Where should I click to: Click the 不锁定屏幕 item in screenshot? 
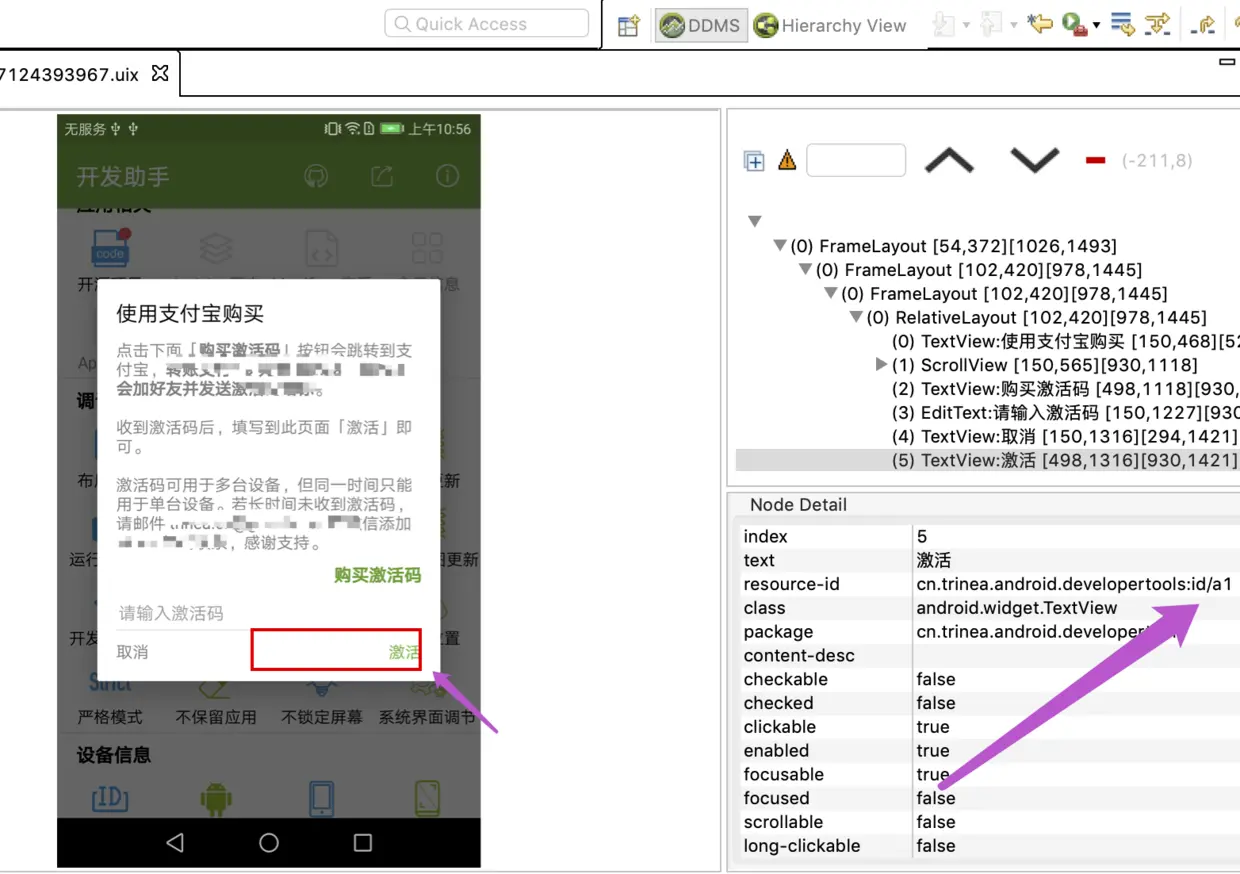coord(322,717)
